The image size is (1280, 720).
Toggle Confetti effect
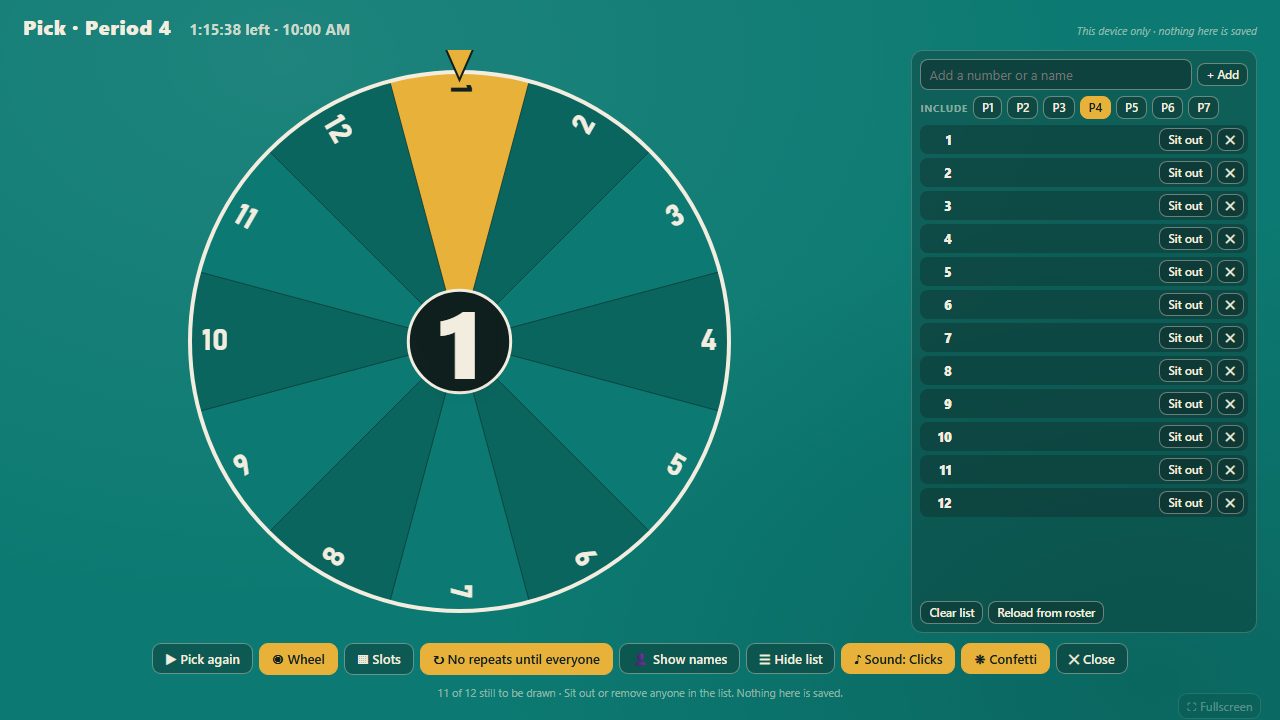[1005, 659]
